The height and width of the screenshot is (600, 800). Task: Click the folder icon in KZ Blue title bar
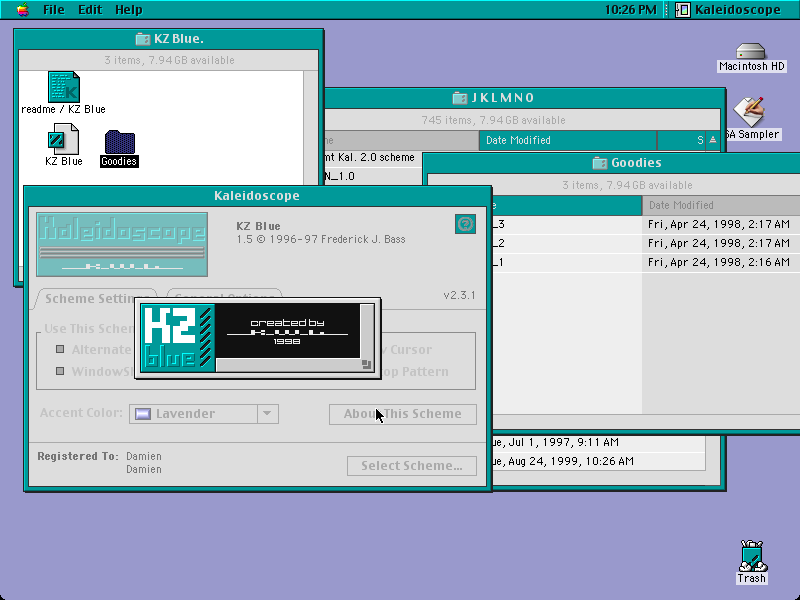tap(142, 39)
